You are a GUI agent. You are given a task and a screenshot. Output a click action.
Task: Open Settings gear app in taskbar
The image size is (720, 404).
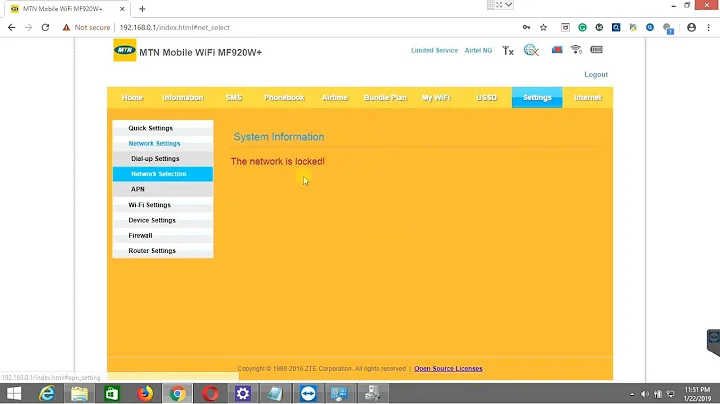click(242, 393)
